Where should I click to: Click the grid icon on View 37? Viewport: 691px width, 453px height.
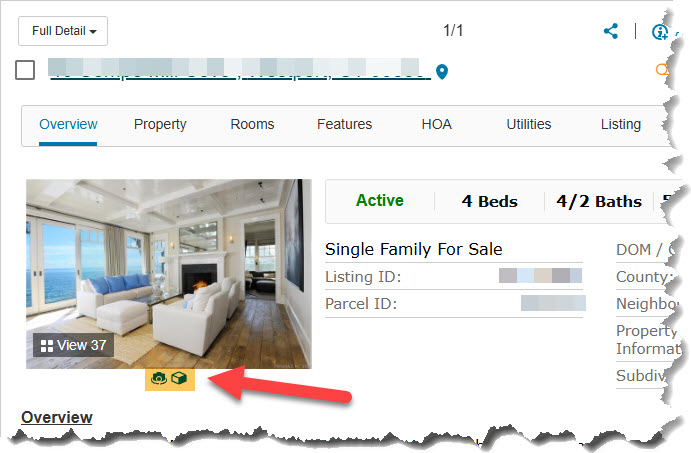(46, 346)
